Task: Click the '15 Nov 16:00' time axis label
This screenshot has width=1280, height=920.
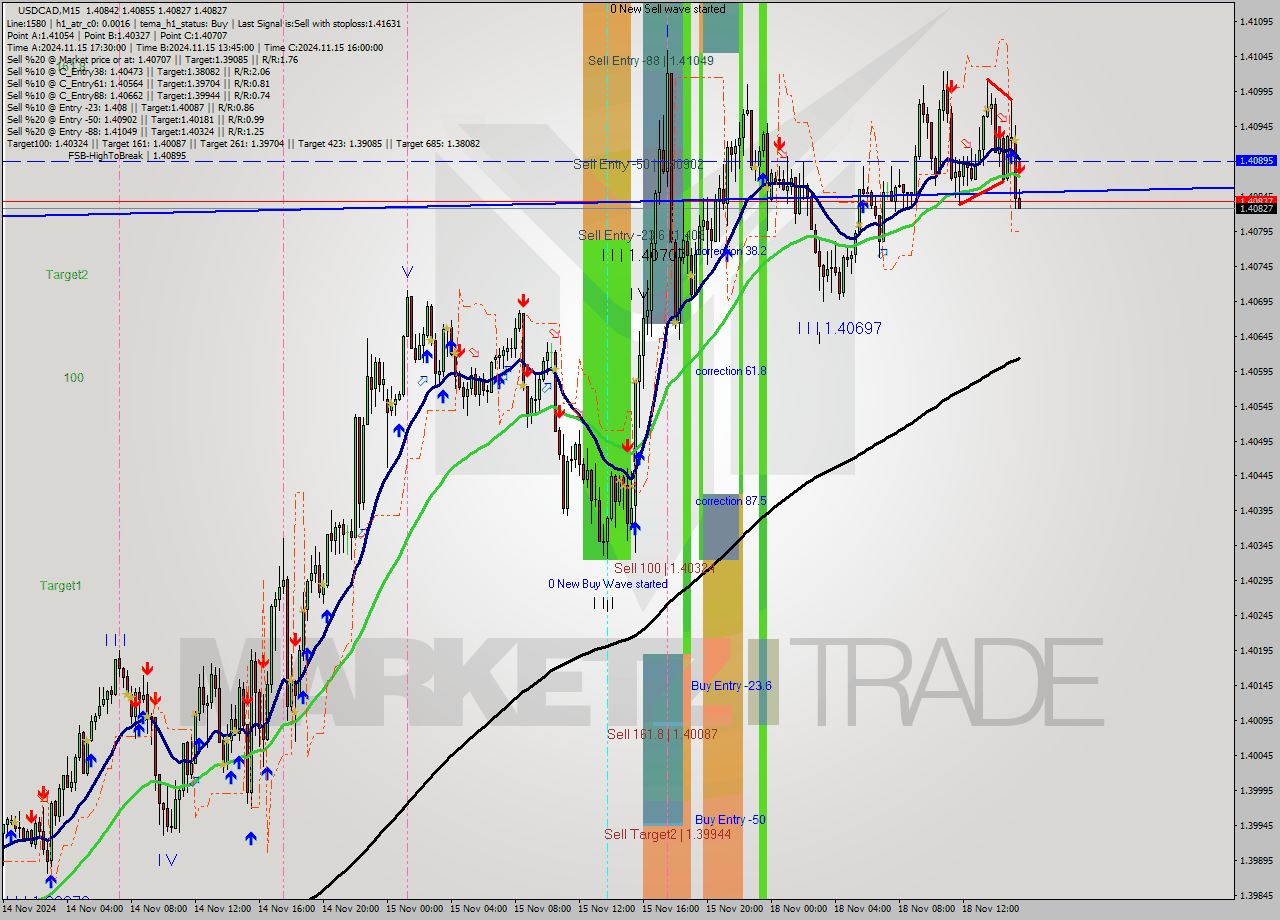Action: point(671,909)
